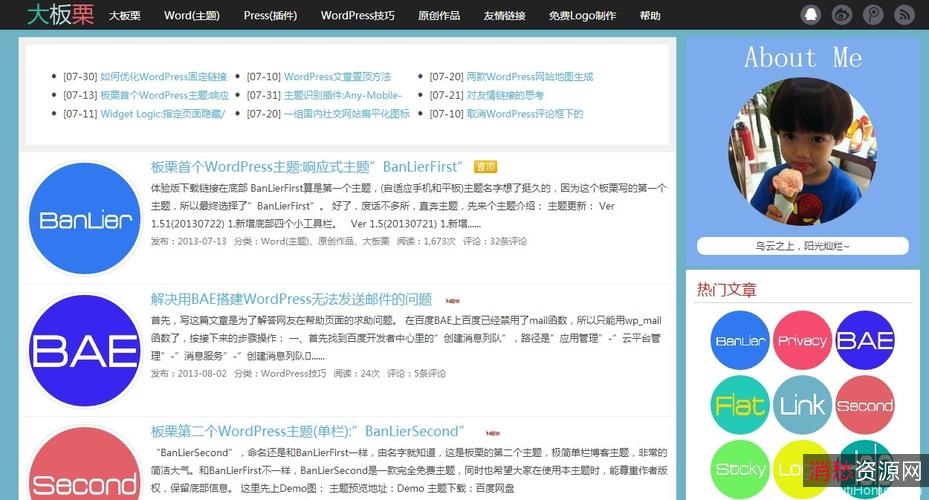Open the RSS feed icon in top bar
929x500 pixels.
pos(904,15)
